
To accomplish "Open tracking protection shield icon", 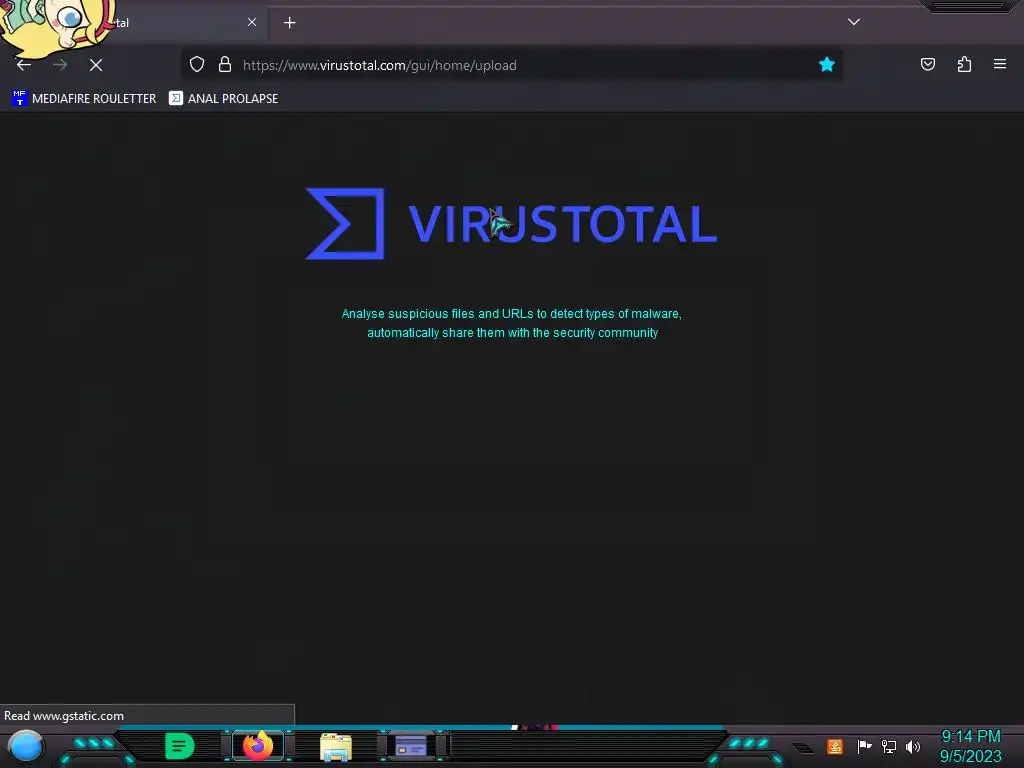I will (197, 65).
